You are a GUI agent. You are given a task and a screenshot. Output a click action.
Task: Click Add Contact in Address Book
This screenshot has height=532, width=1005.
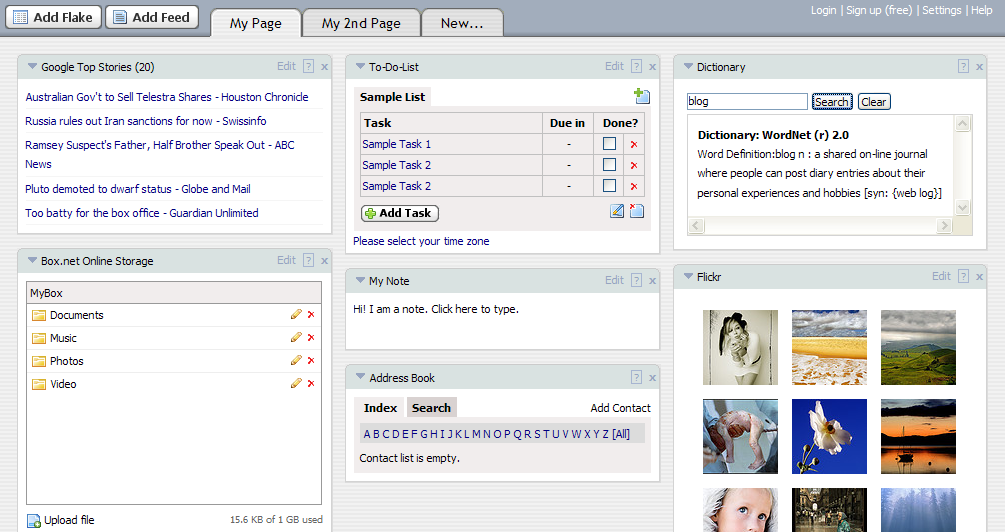(x=620, y=408)
